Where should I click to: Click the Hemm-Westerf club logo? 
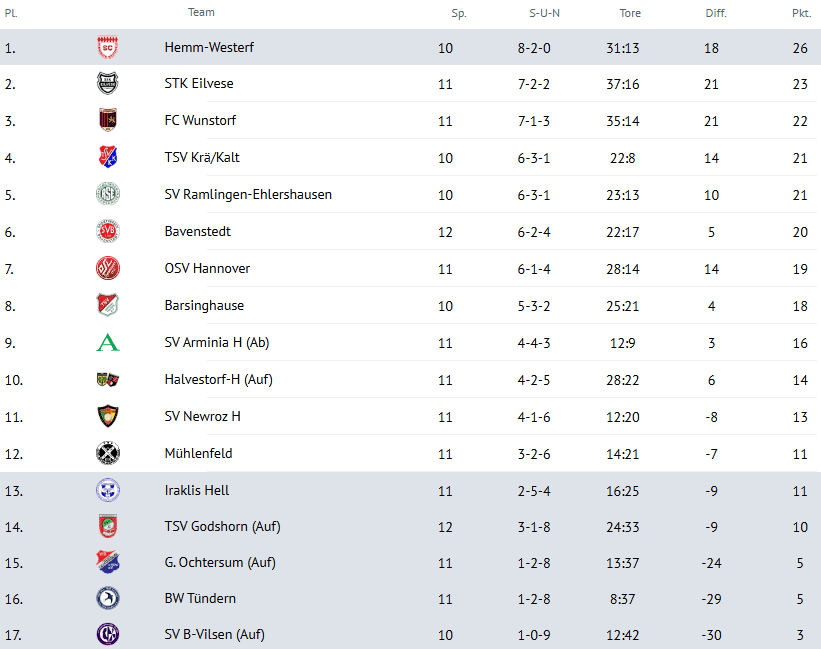click(107, 47)
